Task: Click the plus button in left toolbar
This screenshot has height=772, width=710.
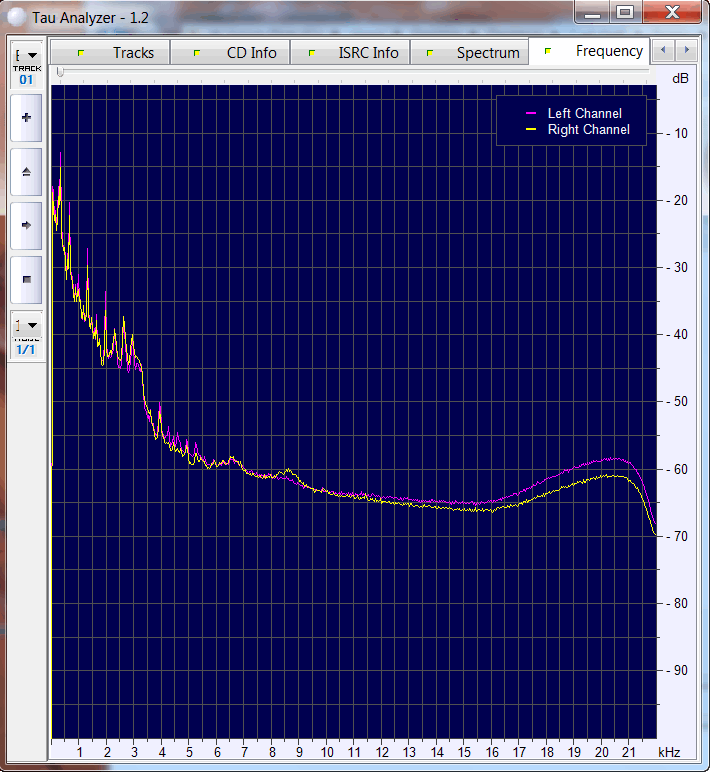Action: pyautogui.click(x=26, y=118)
